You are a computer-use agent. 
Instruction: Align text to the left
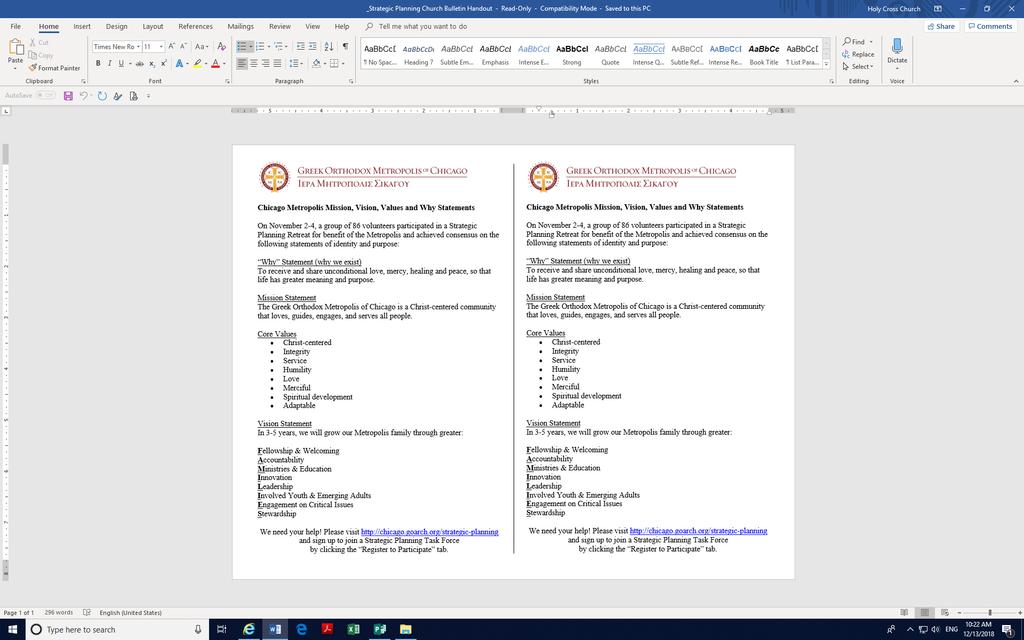tap(242, 63)
